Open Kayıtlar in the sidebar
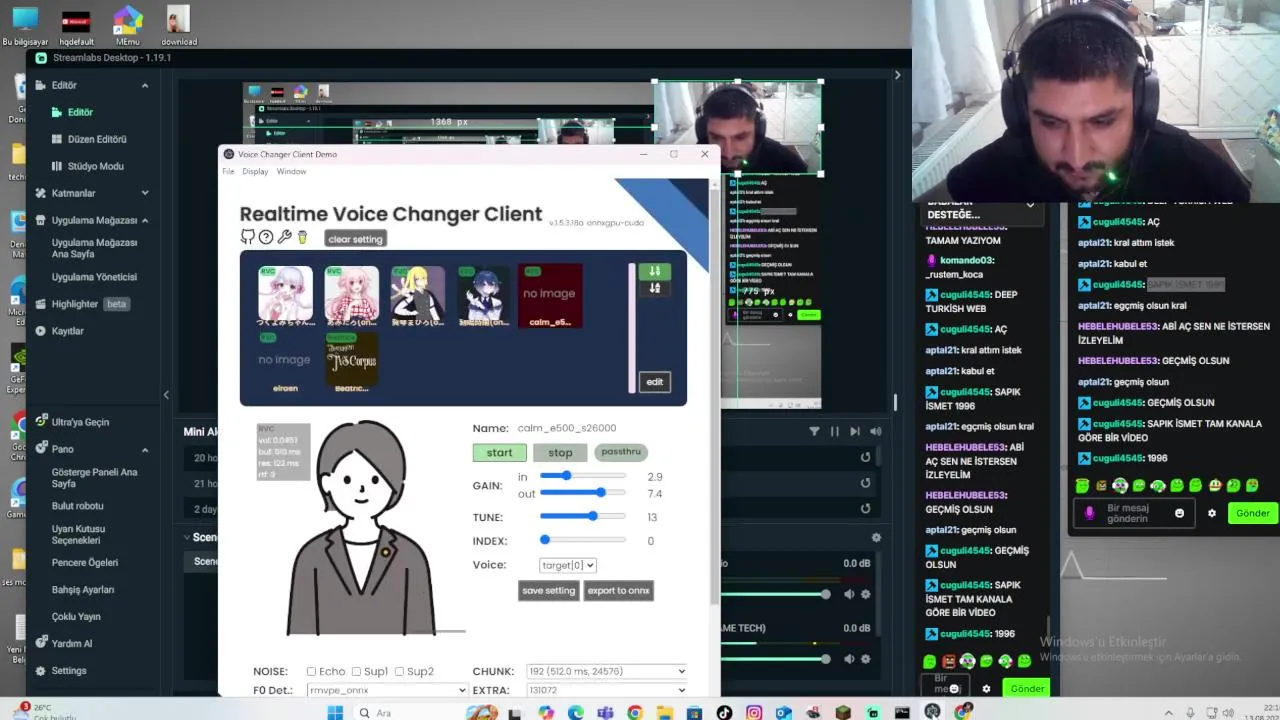Viewport: 1280px width, 720px height. coord(68,331)
